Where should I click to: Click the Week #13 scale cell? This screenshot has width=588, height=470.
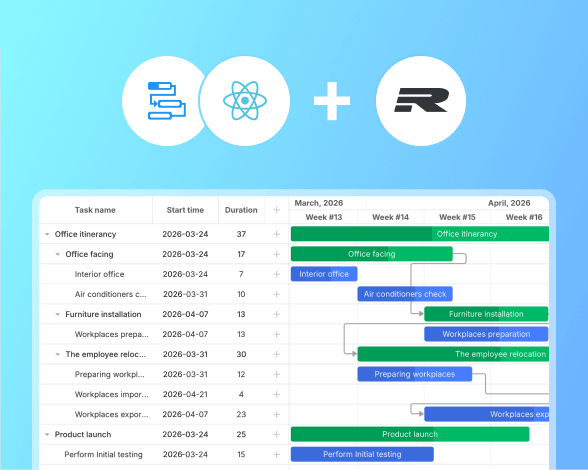tap(324, 217)
